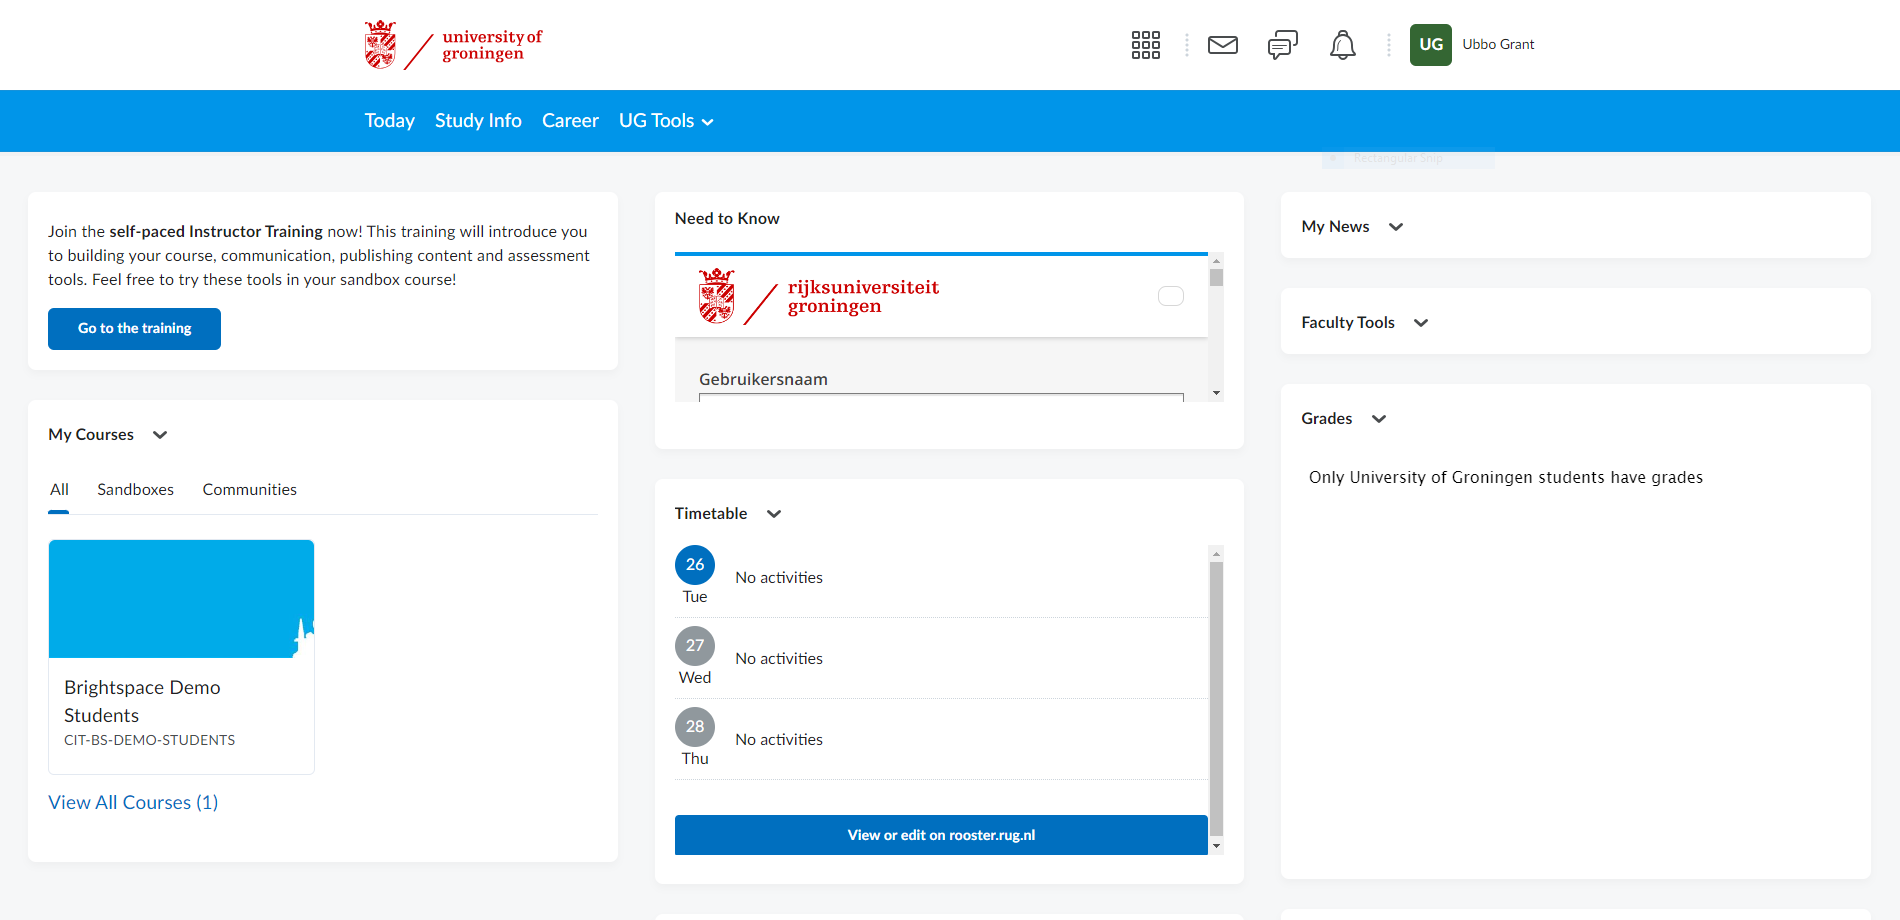The image size is (1900, 920).
Task: Click the UG profile avatar
Action: pos(1430,45)
